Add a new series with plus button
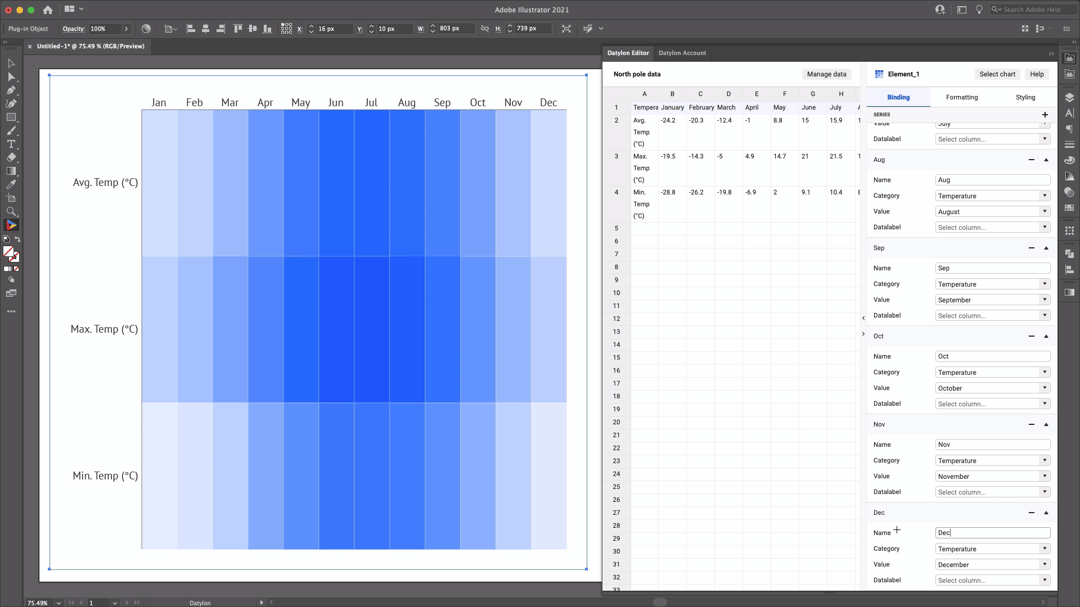This screenshot has height=607, width=1080. click(1045, 114)
